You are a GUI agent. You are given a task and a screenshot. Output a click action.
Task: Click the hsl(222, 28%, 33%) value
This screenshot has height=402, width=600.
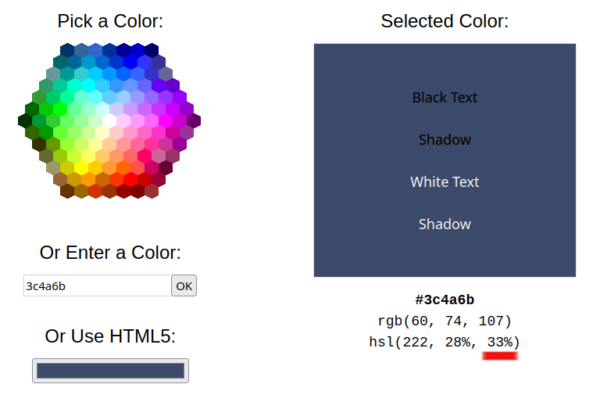click(445, 342)
